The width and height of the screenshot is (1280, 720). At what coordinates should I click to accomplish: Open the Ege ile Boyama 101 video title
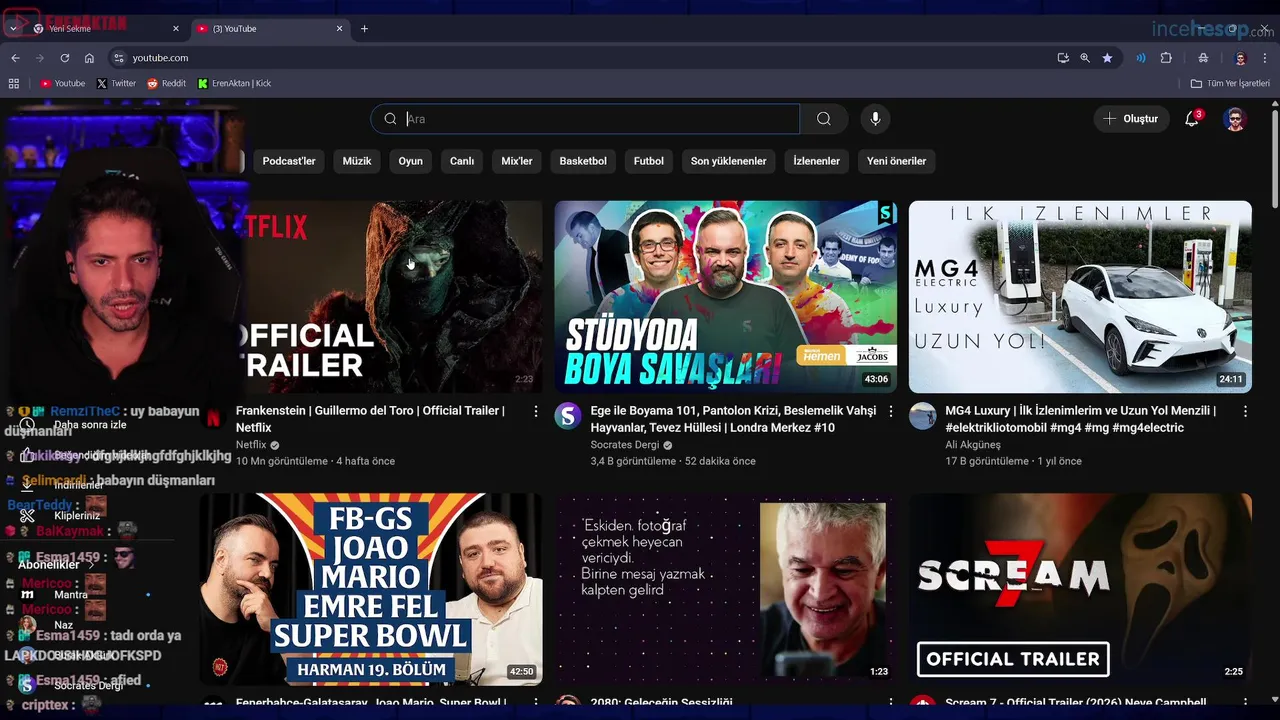tap(733, 419)
